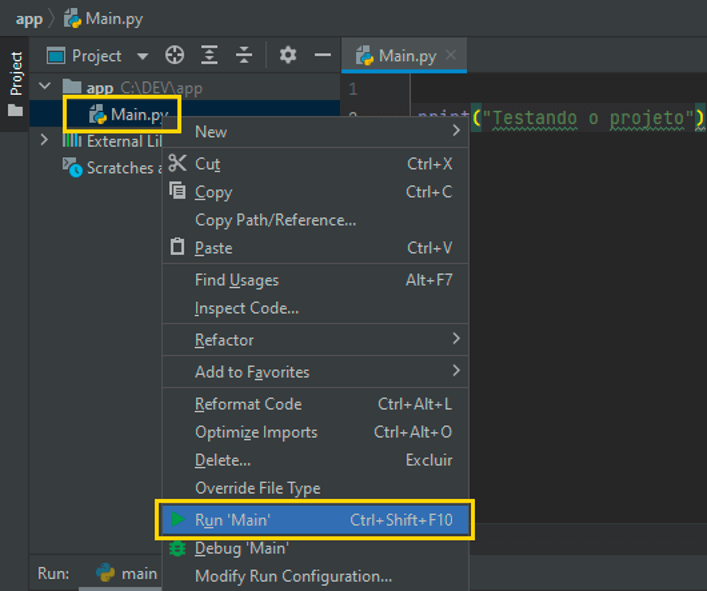Viewport: 707px width, 591px height.
Task: Click Collapse All icon in Project toolbar
Action: (244, 55)
